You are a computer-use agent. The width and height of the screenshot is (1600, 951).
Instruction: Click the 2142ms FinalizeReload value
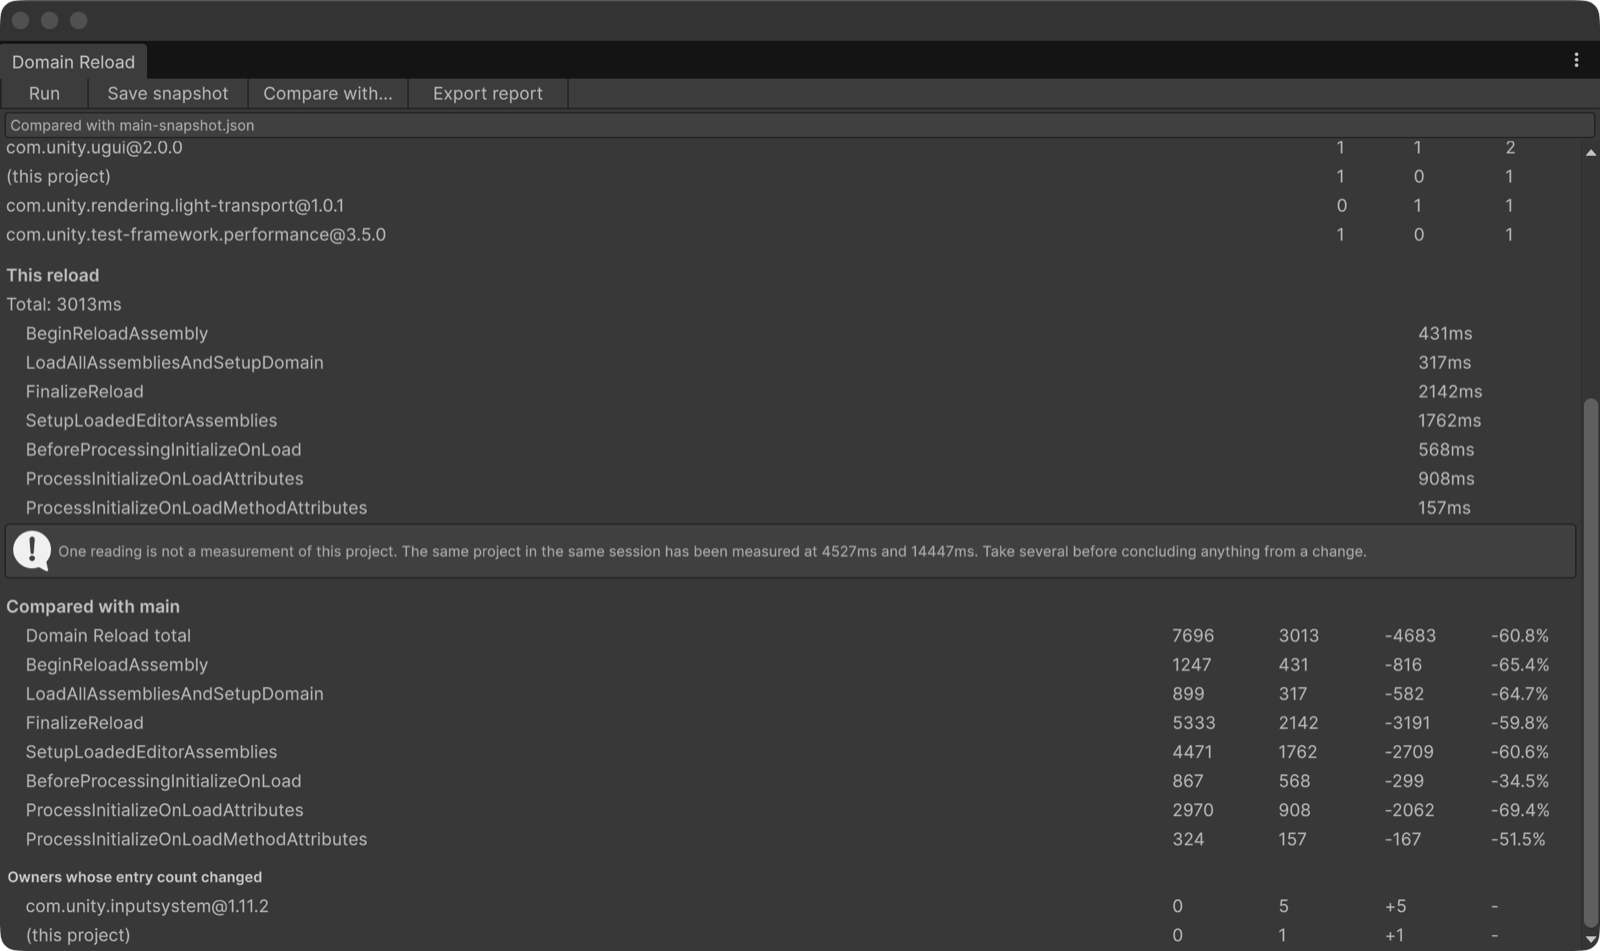pos(1450,391)
